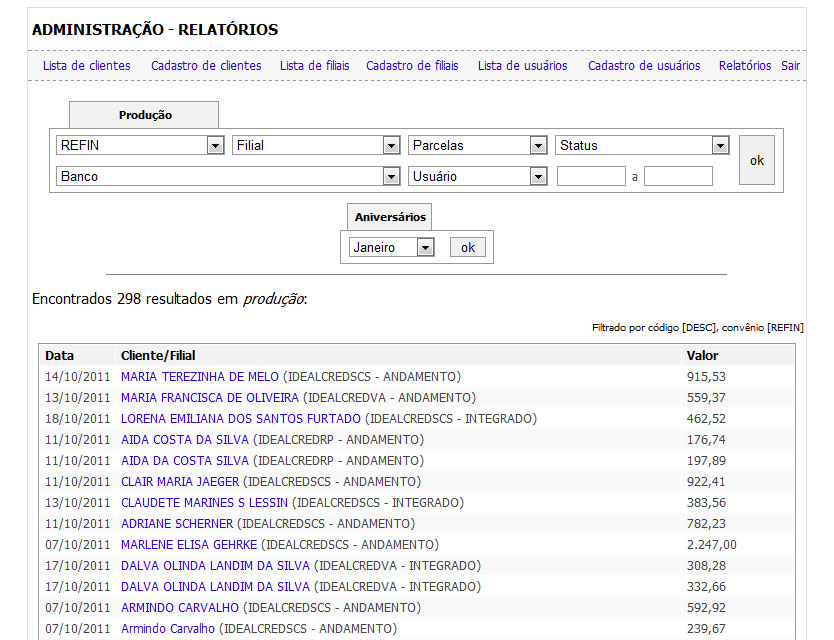Expand the Filial dropdown

point(316,146)
